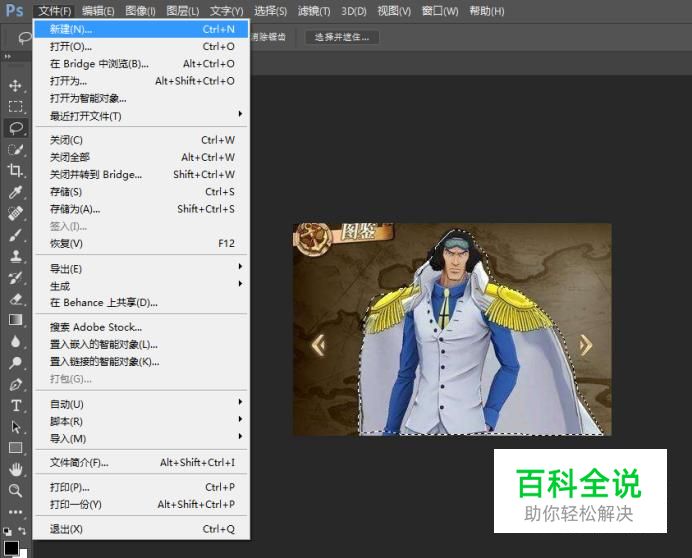This screenshot has width=692, height=558.
Task: Click the character image in canvas
Action: coord(452,329)
